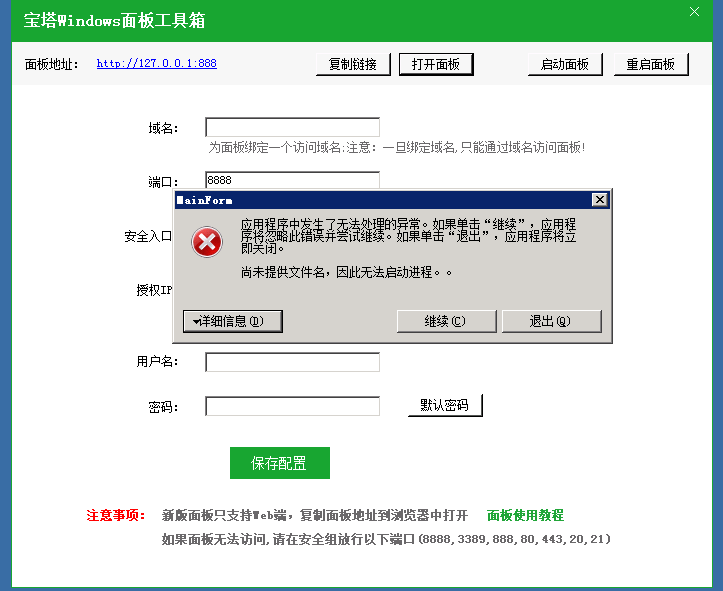Viewport: 723px width, 591px height.
Task: Open the panel address link http://127.0.0.1:888
Action: (x=156, y=64)
